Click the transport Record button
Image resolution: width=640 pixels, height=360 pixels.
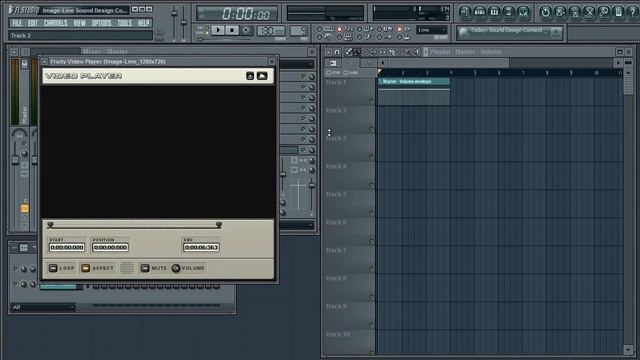pyautogui.click(x=246, y=30)
